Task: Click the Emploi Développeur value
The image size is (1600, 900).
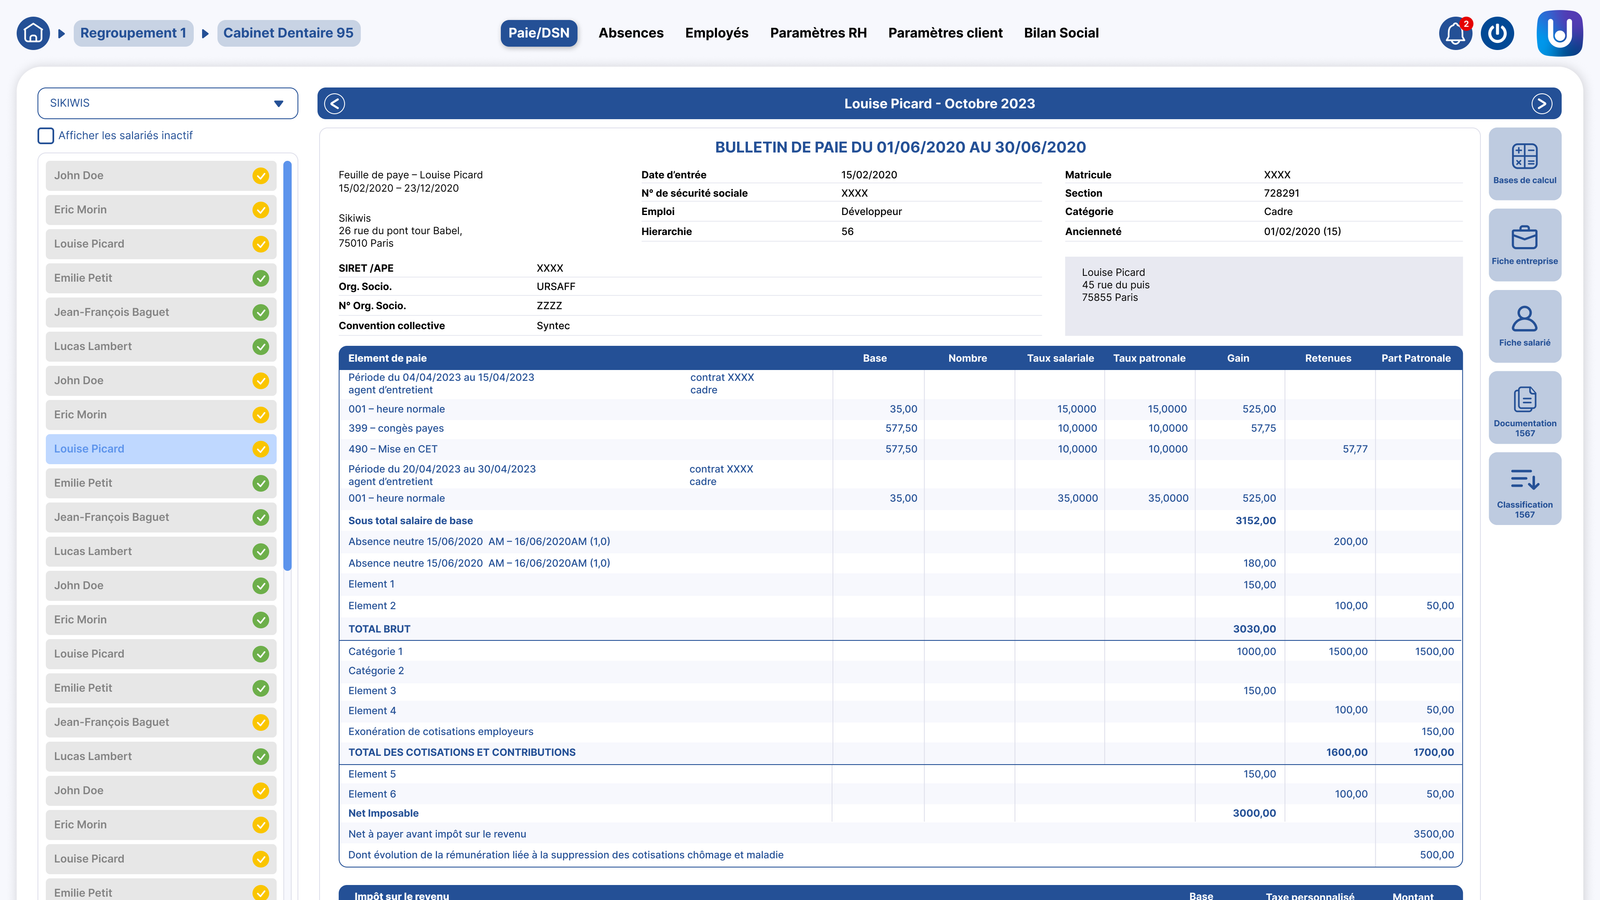Action: [871, 212]
